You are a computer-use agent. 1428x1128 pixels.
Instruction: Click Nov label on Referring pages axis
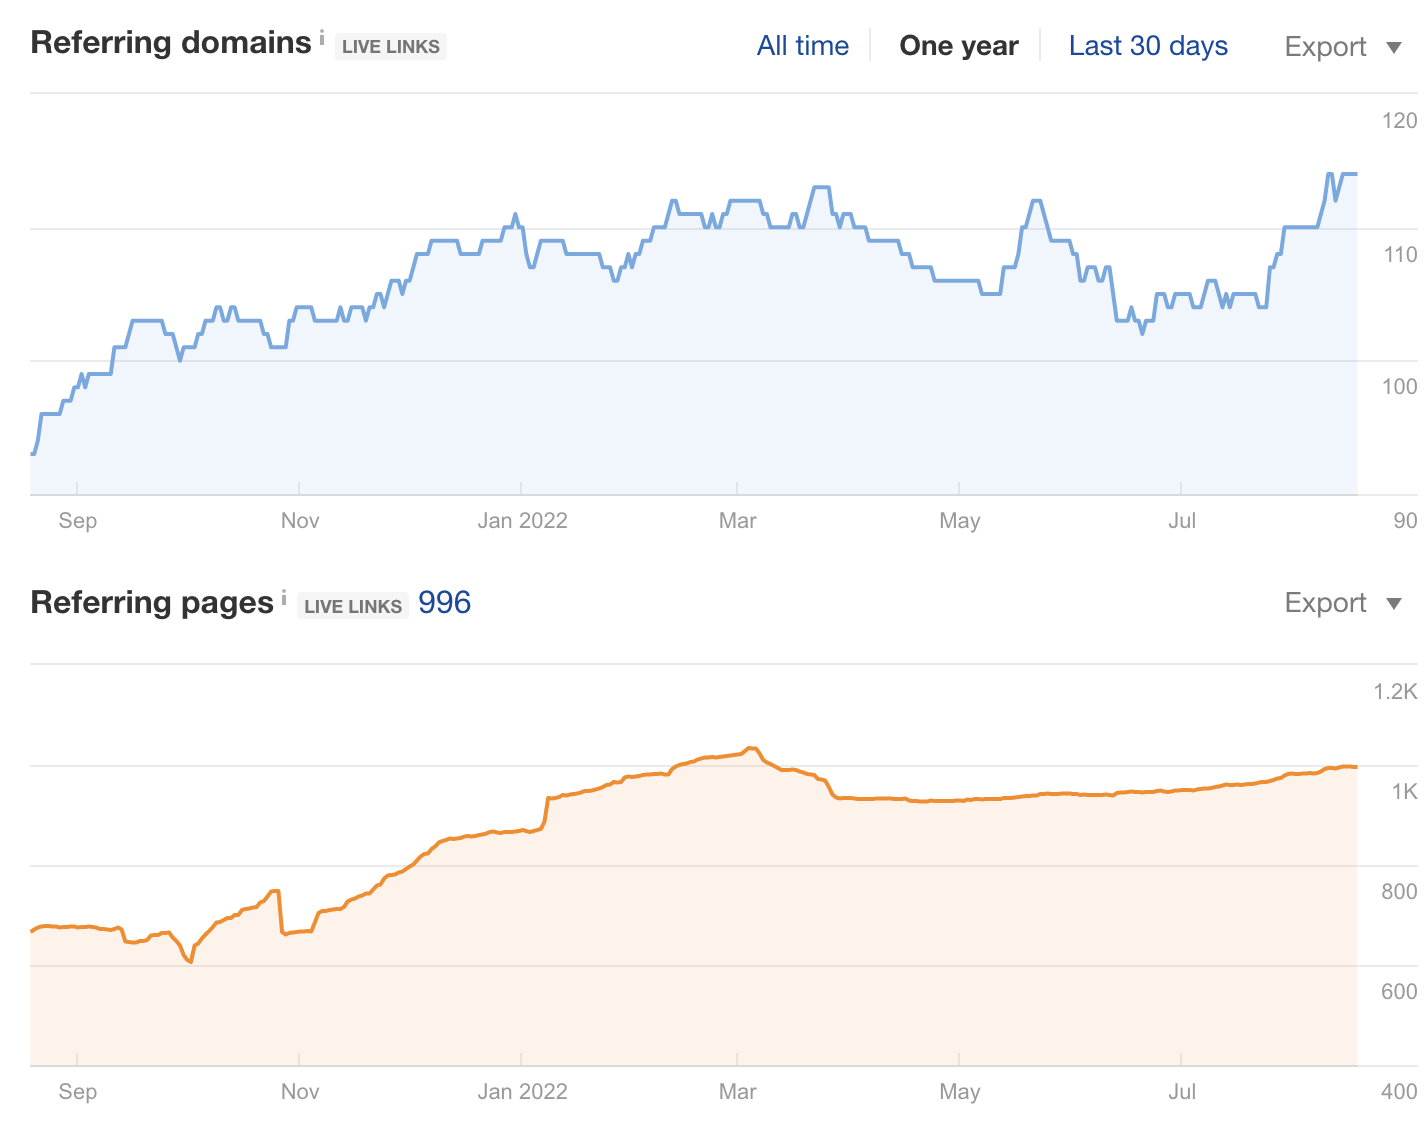tap(300, 1091)
